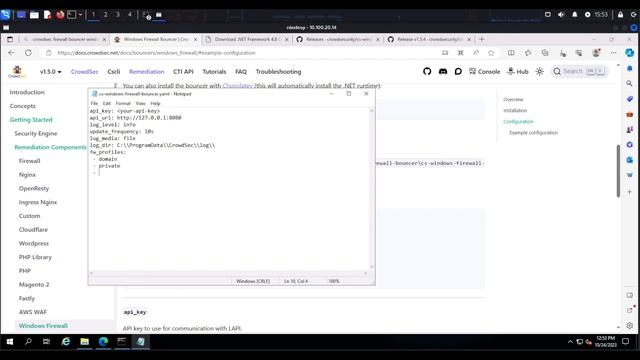Open the Nginx bouncer sidebar entry
Viewport: 640px width, 360px height.
[27, 175]
